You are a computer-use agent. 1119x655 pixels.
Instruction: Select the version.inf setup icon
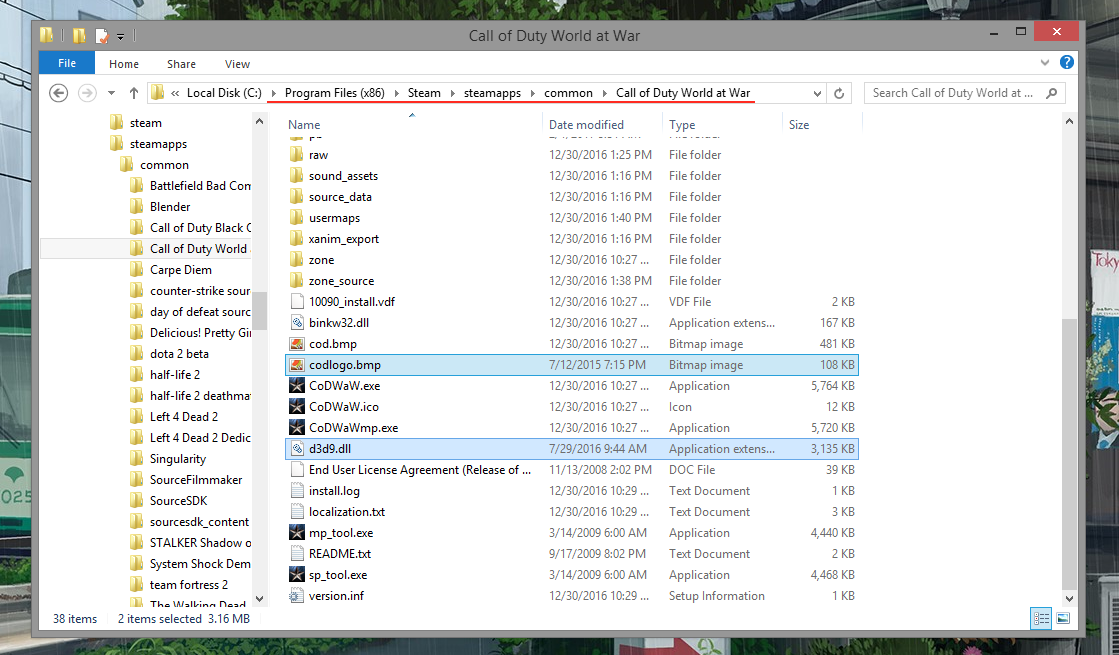coord(297,596)
